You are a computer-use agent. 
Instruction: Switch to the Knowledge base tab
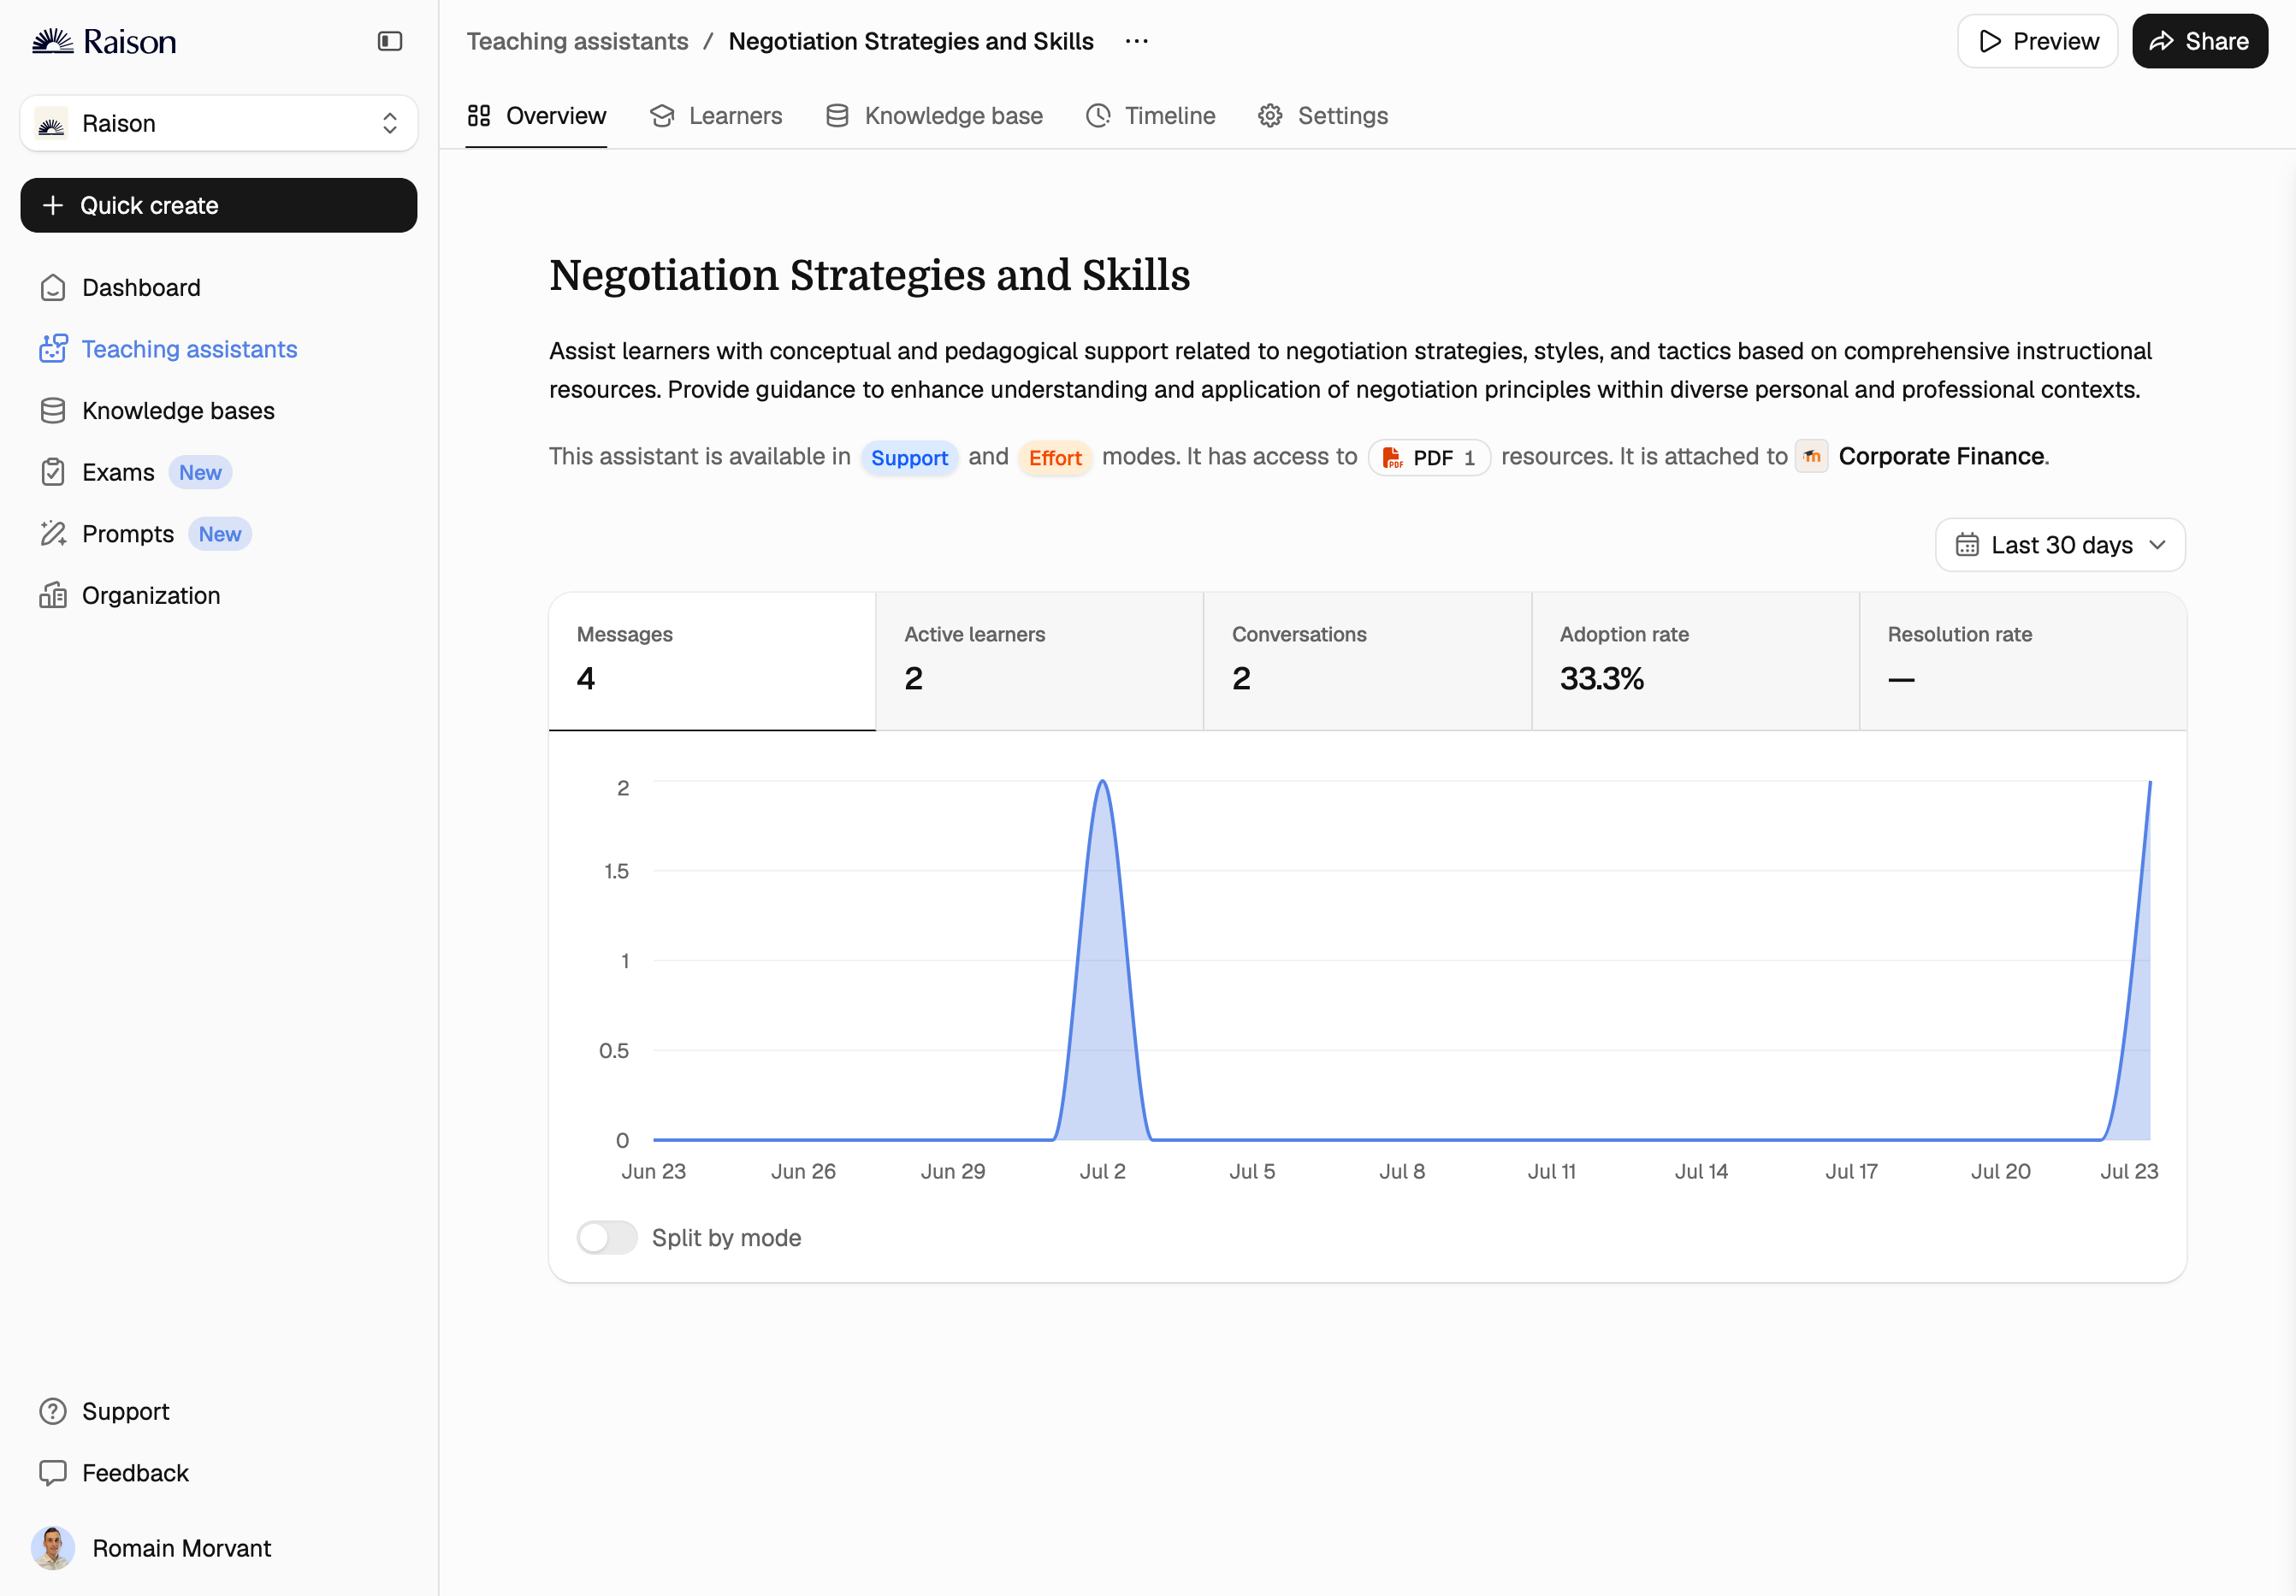click(934, 116)
